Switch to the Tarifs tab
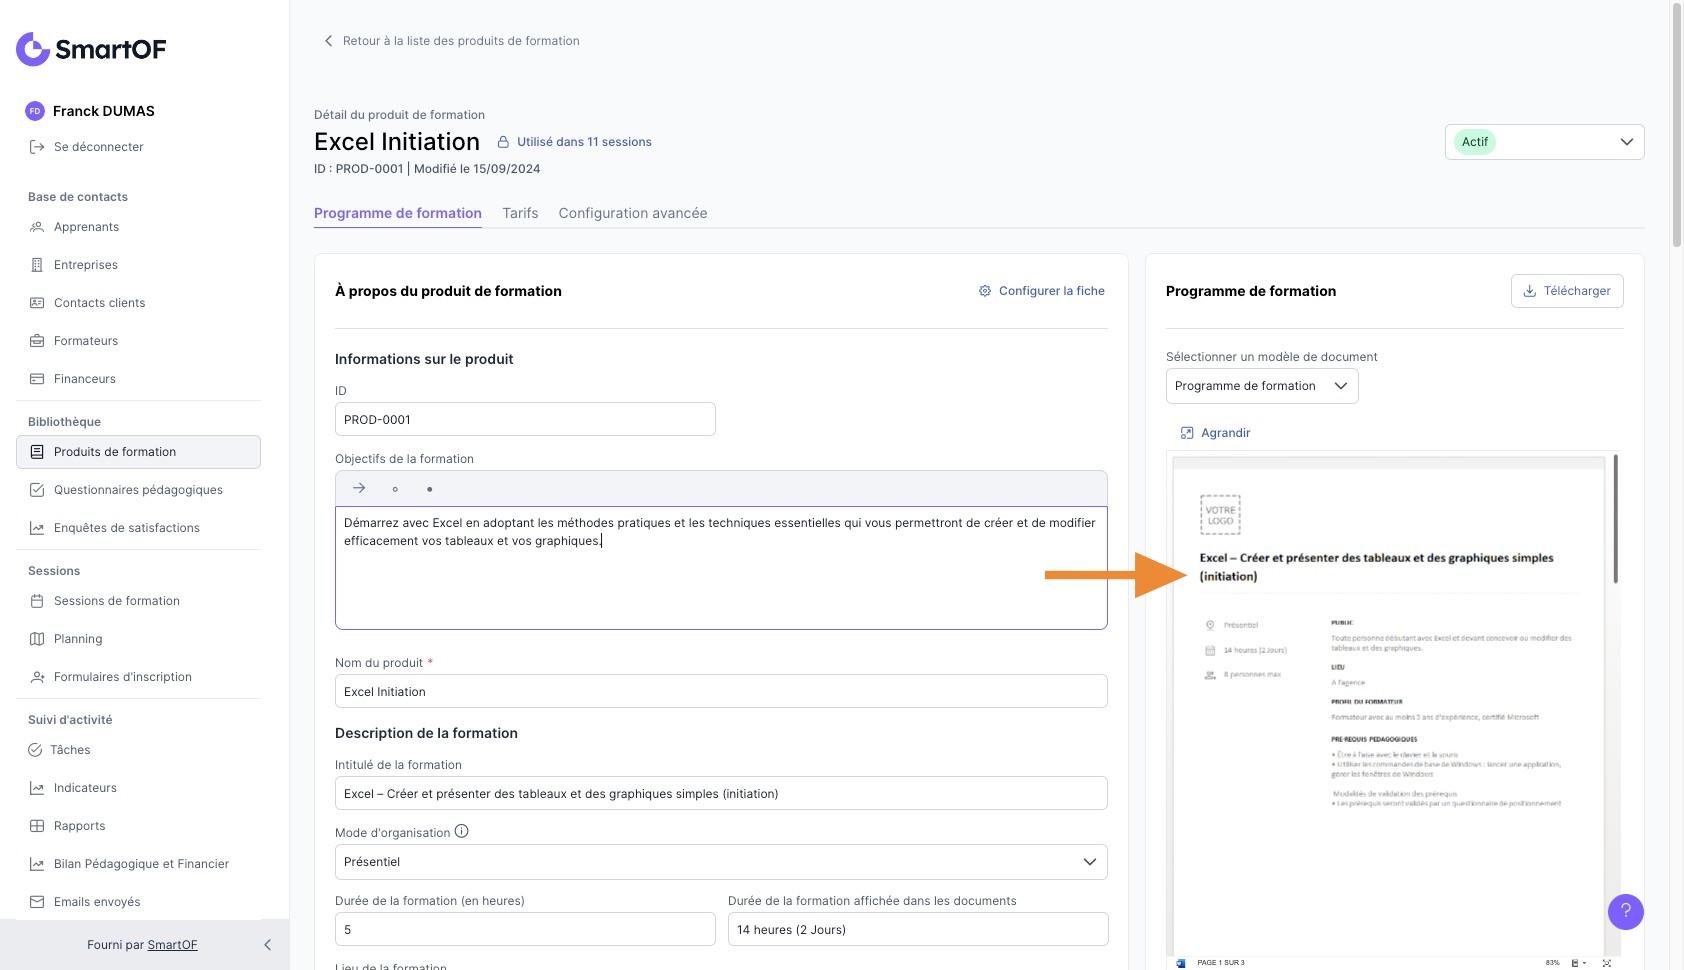 coord(520,213)
